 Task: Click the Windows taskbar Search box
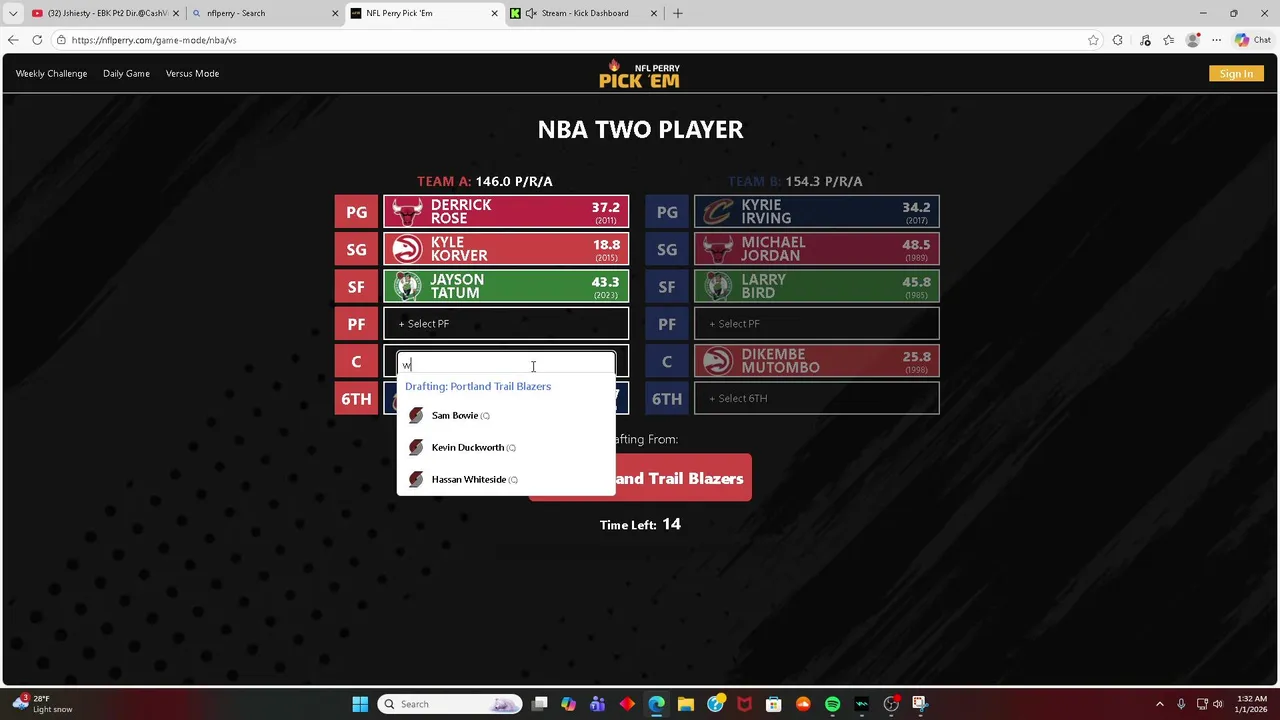450,704
